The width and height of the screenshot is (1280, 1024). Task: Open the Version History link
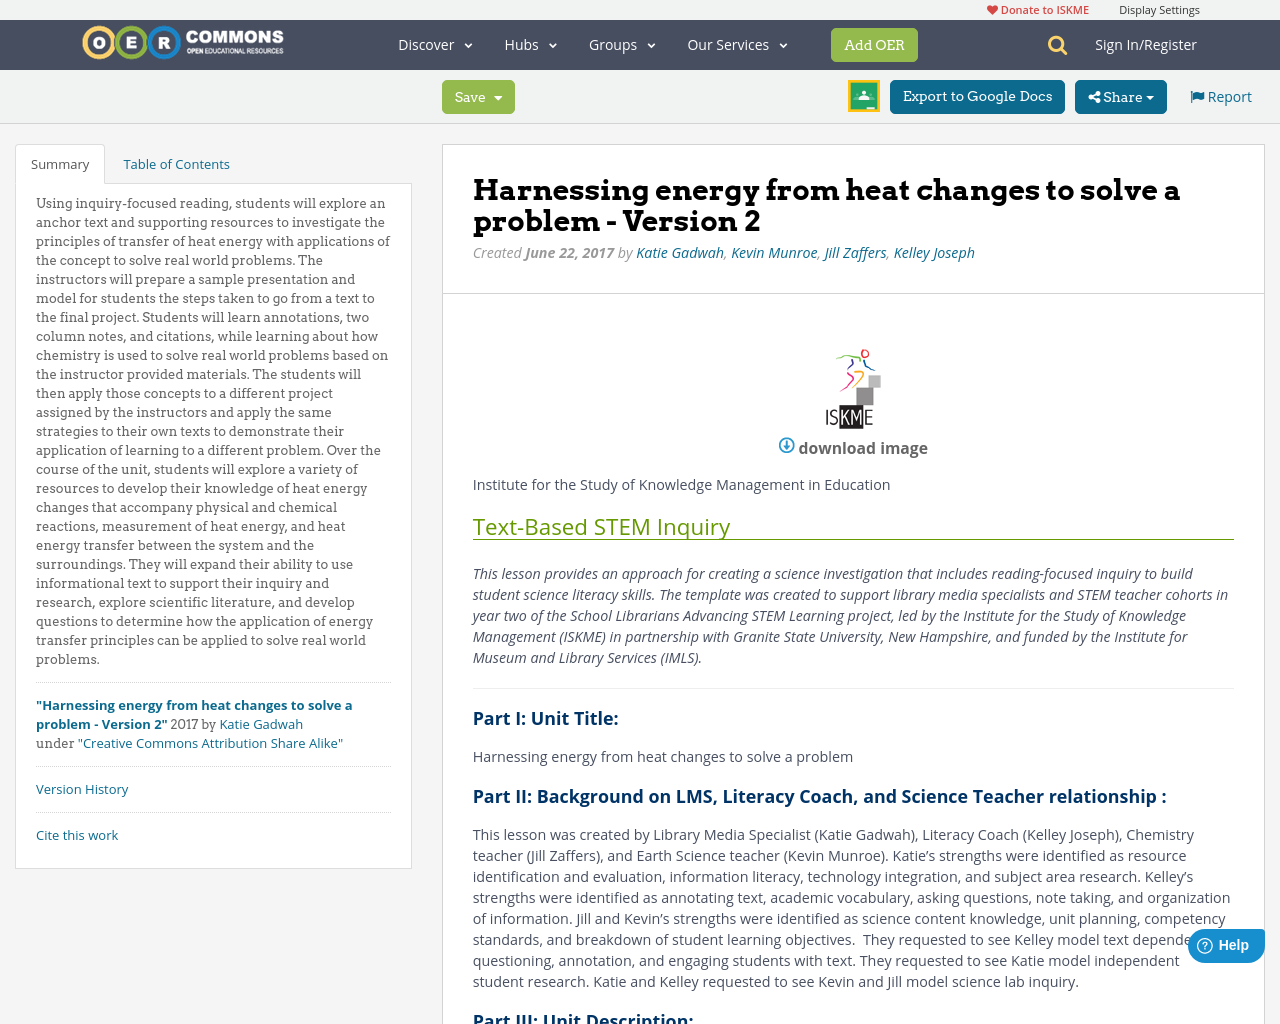(x=82, y=787)
